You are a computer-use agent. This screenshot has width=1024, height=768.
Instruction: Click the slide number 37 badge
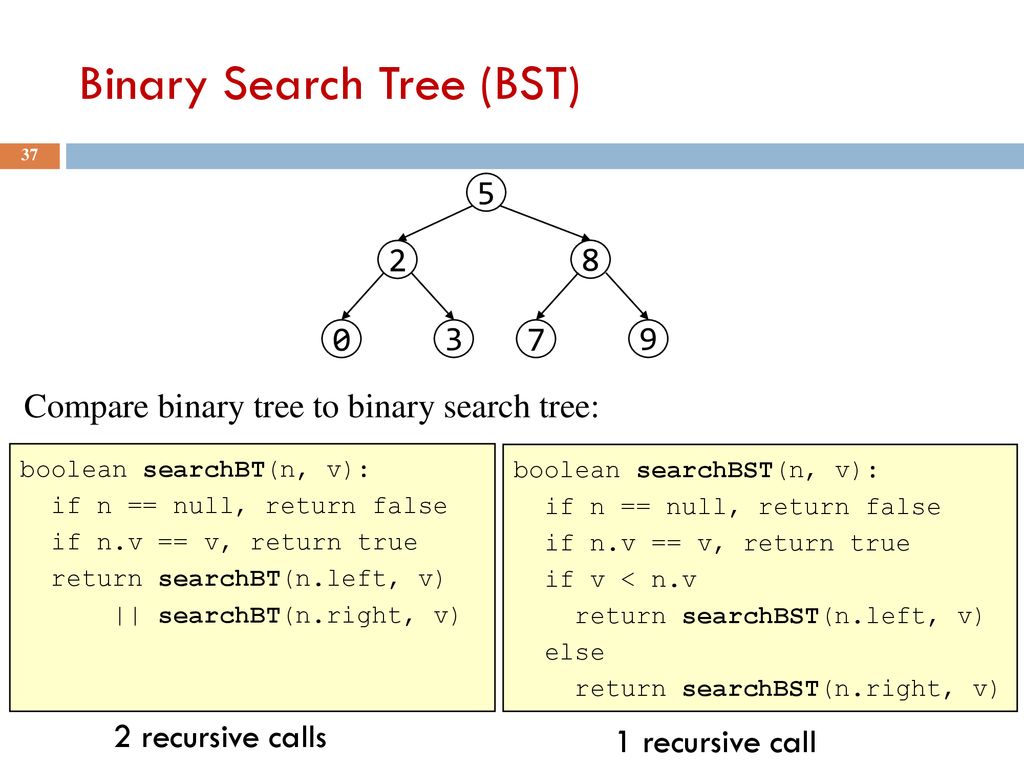(x=29, y=155)
